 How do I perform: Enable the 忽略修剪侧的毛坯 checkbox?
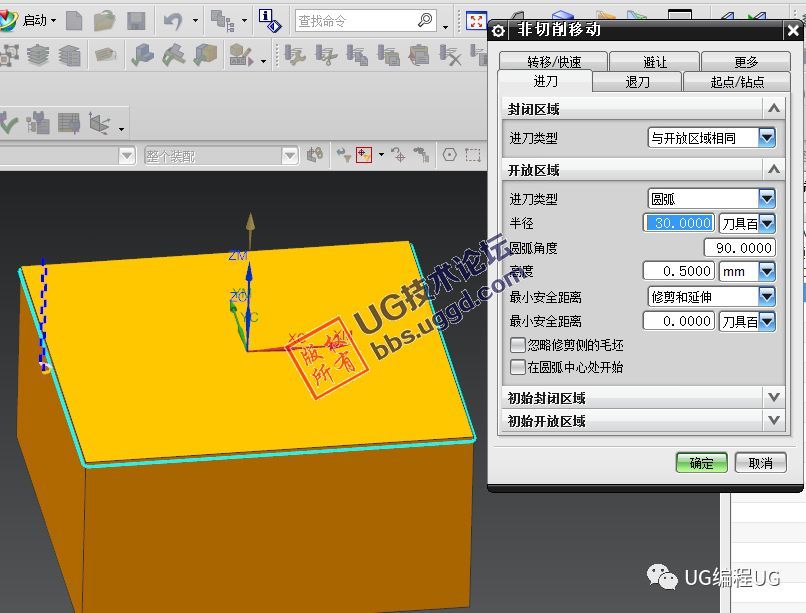point(517,347)
